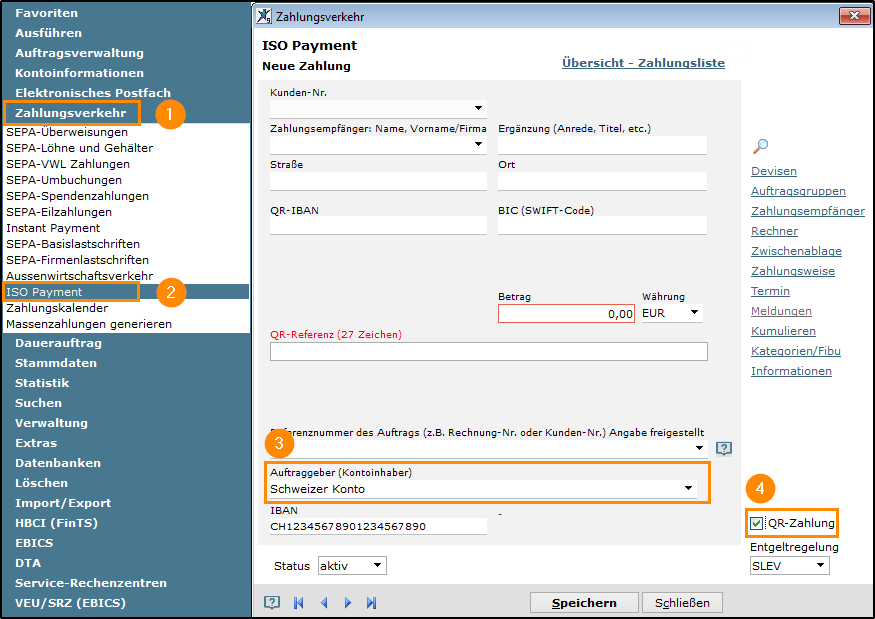
Task: Choose Aussenwirtschaftsverkehr entry
Action: (x=79, y=276)
